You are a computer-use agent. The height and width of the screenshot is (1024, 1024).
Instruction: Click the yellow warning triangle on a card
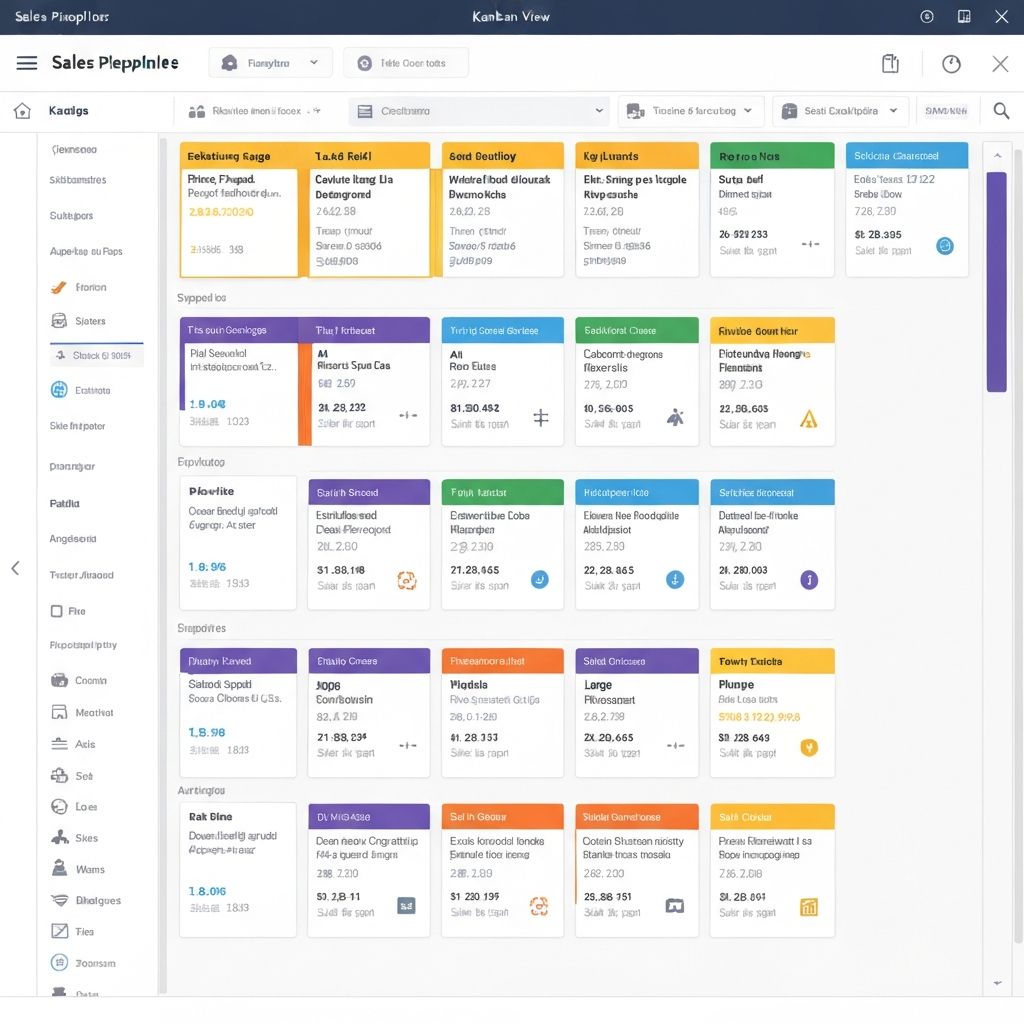point(809,418)
